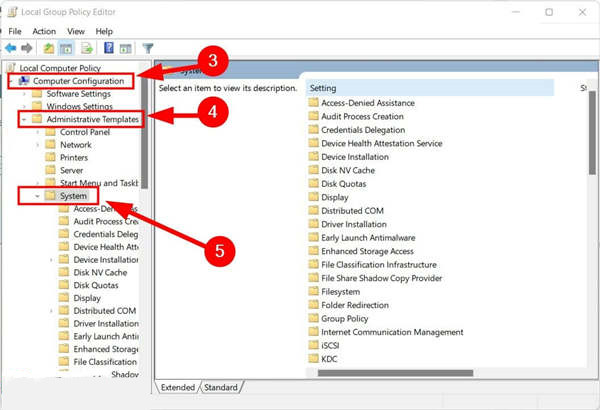Click the Computer Configuration computer icon
The width and height of the screenshot is (600, 410).
(x=24, y=81)
